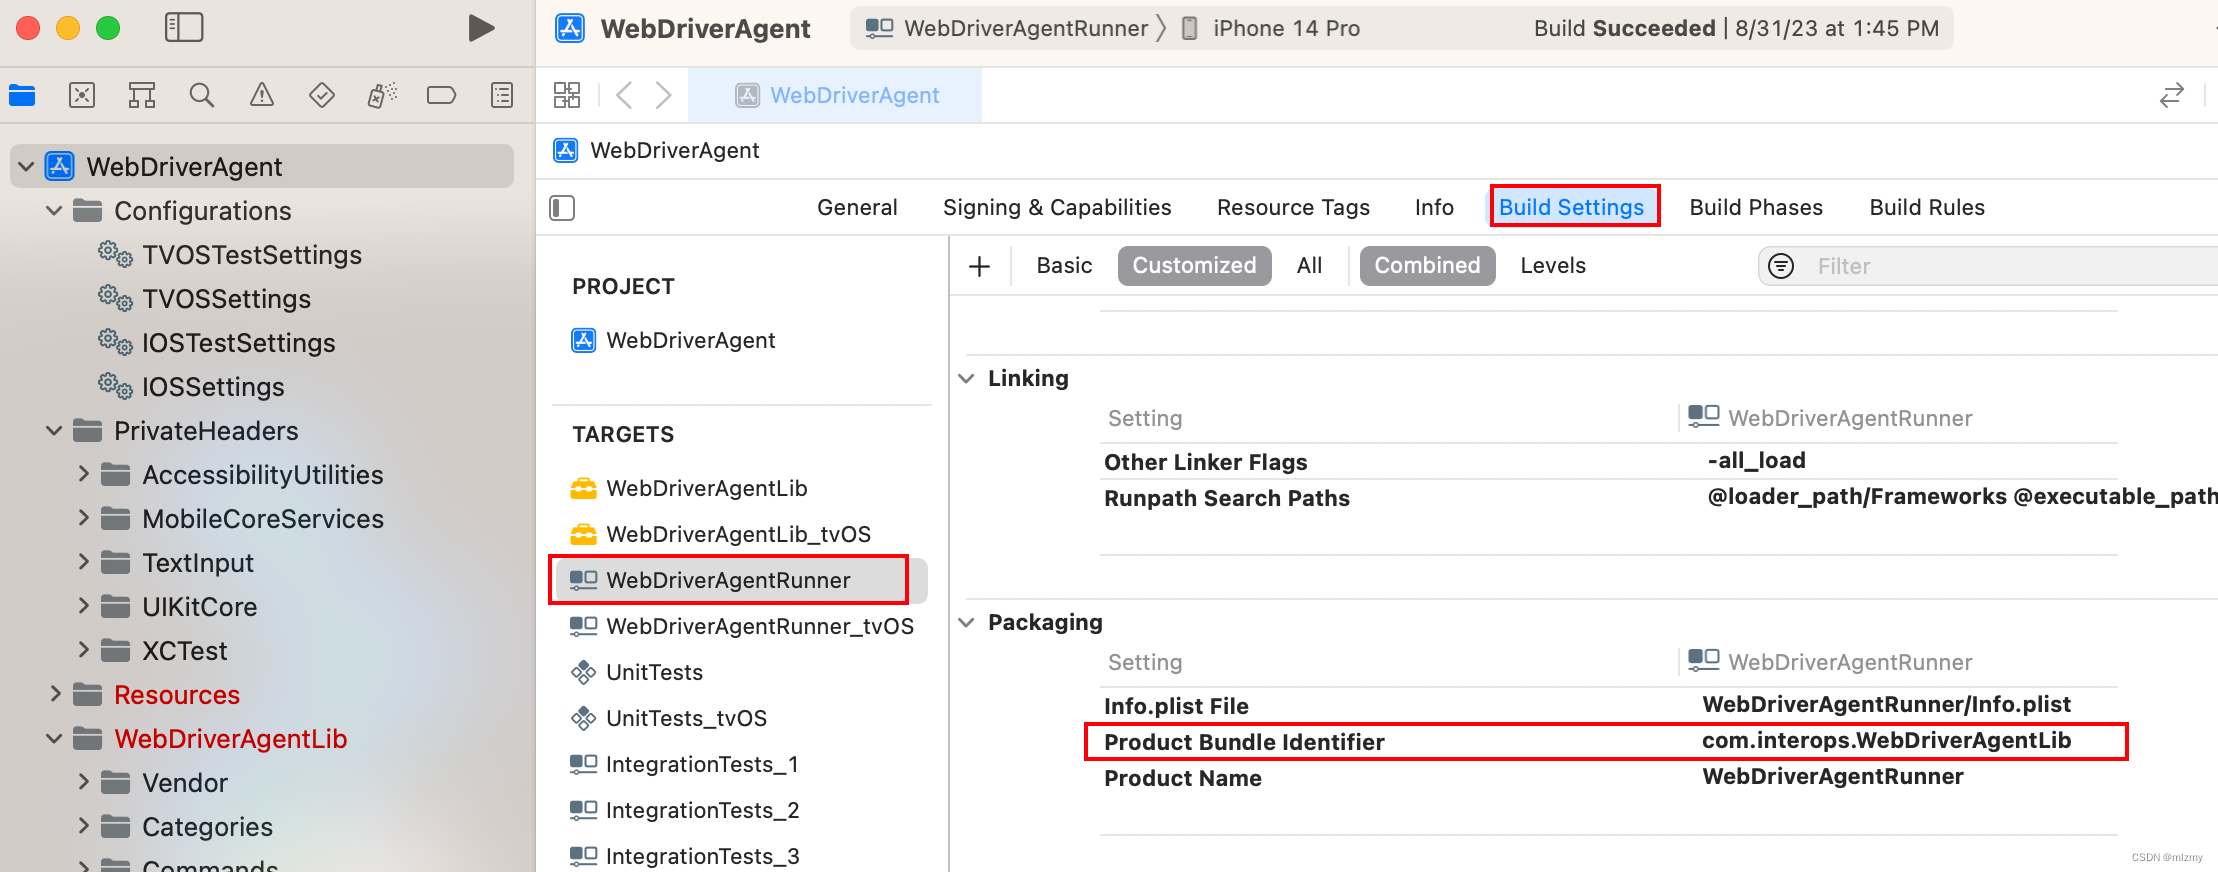Expand the MobileCoreServices folder
The height and width of the screenshot is (872, 2218).
tap(84, 518)
